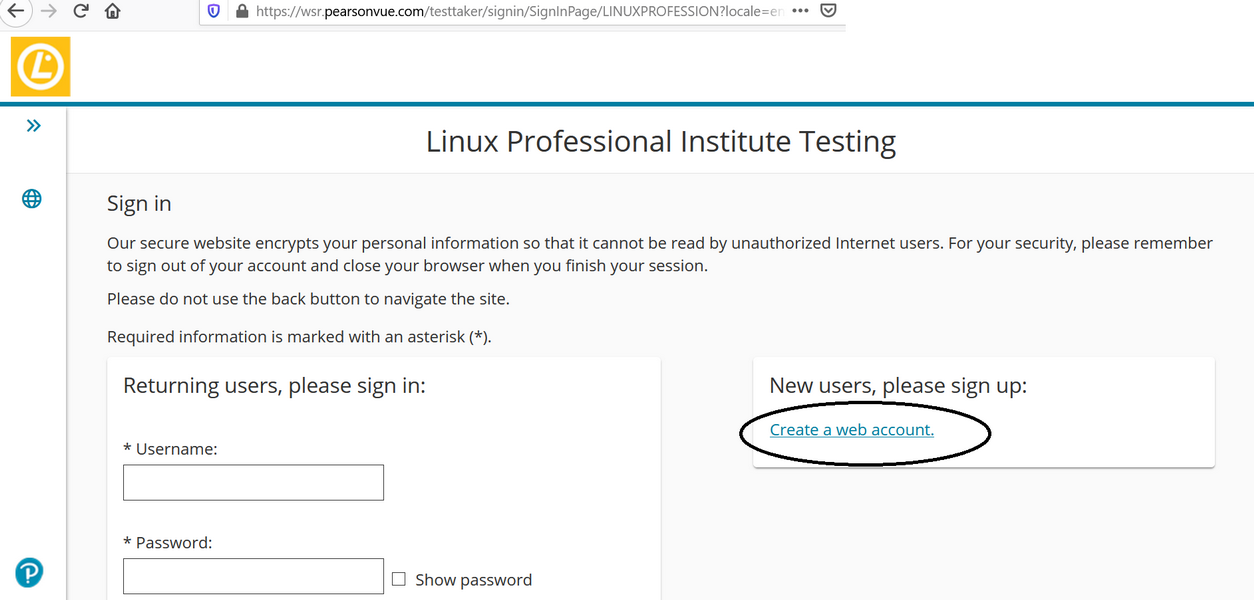Click the LPI yellow logo

click(x=40, y=66)
